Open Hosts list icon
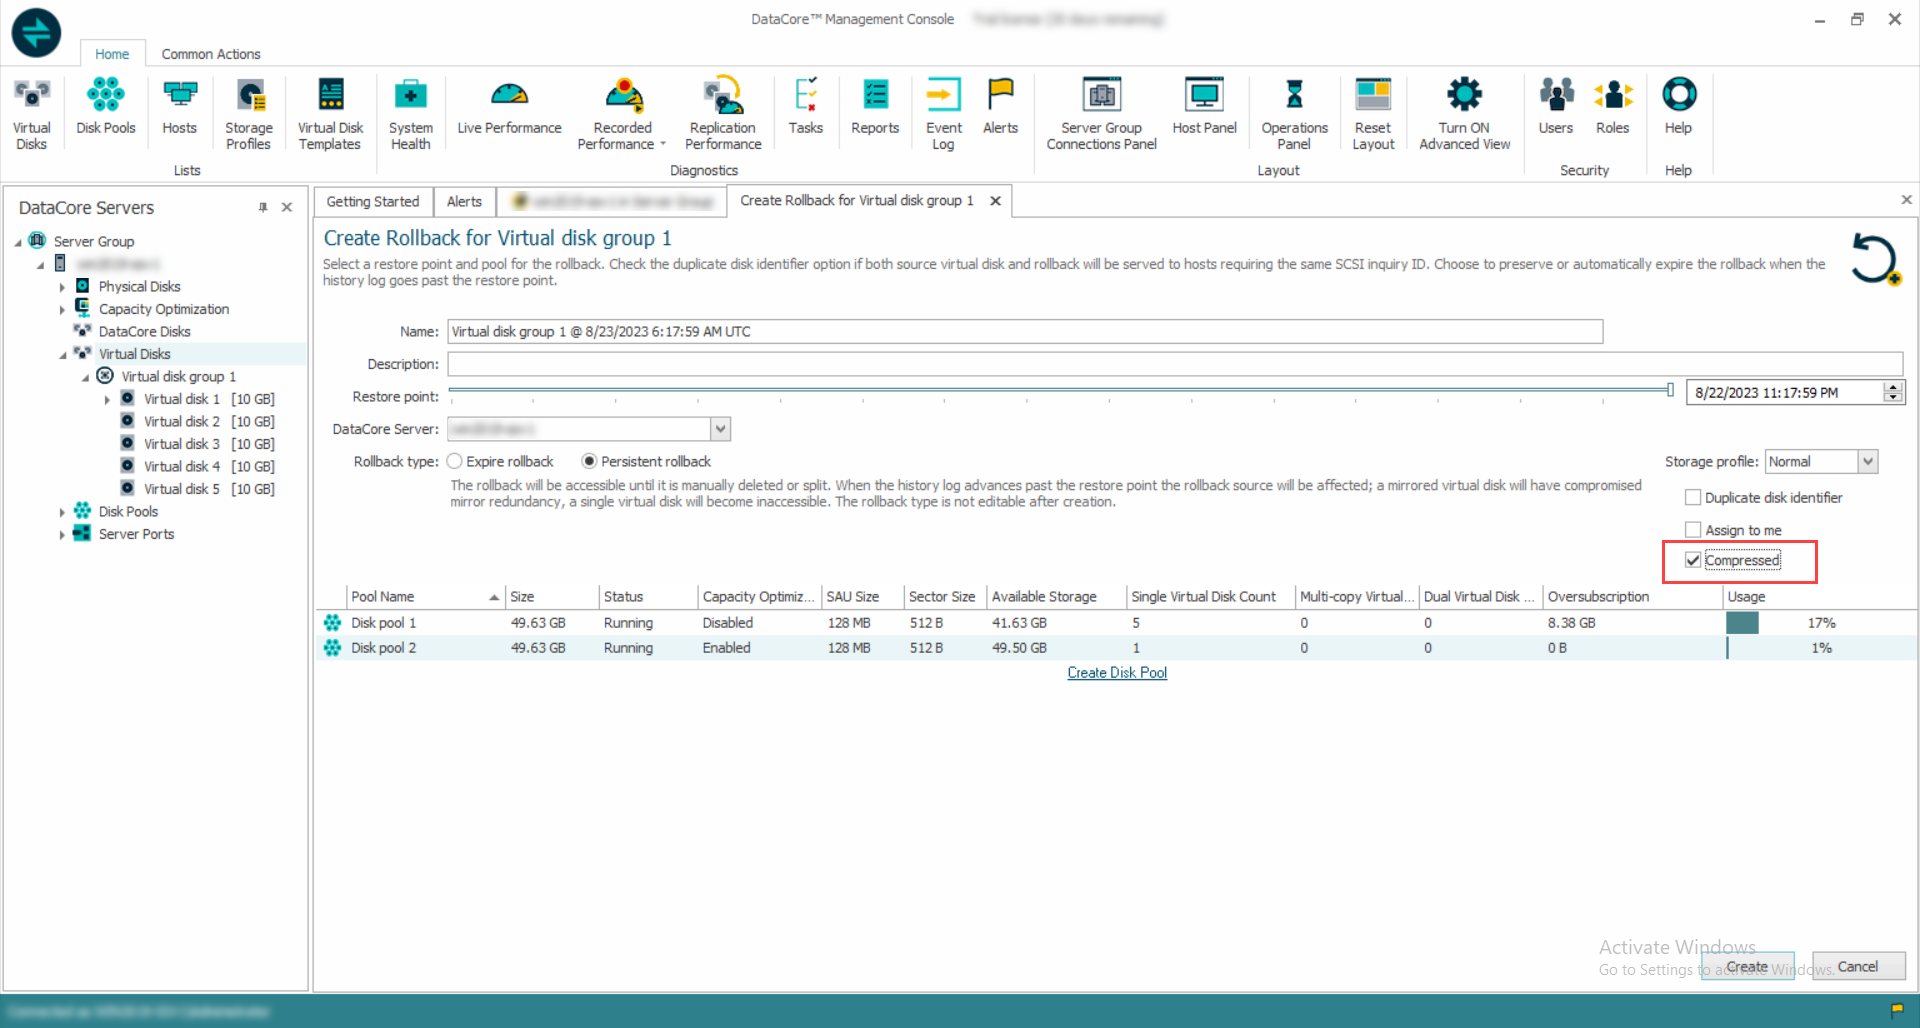Screen dimensions: 1920x1028 (x=180, y=106)
